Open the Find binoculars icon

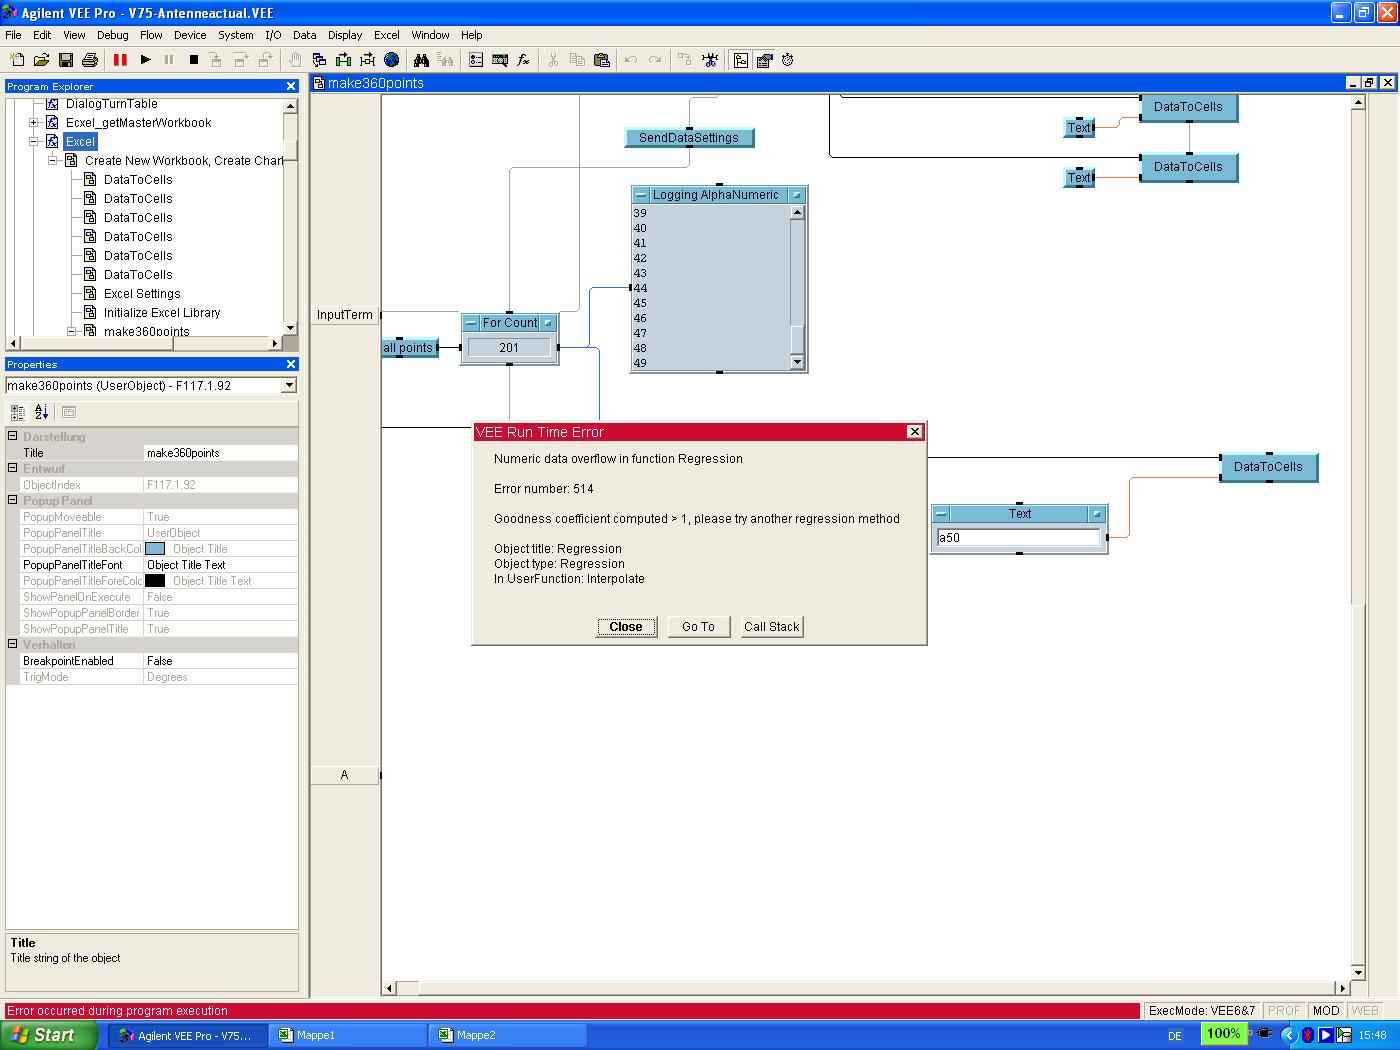421,60
